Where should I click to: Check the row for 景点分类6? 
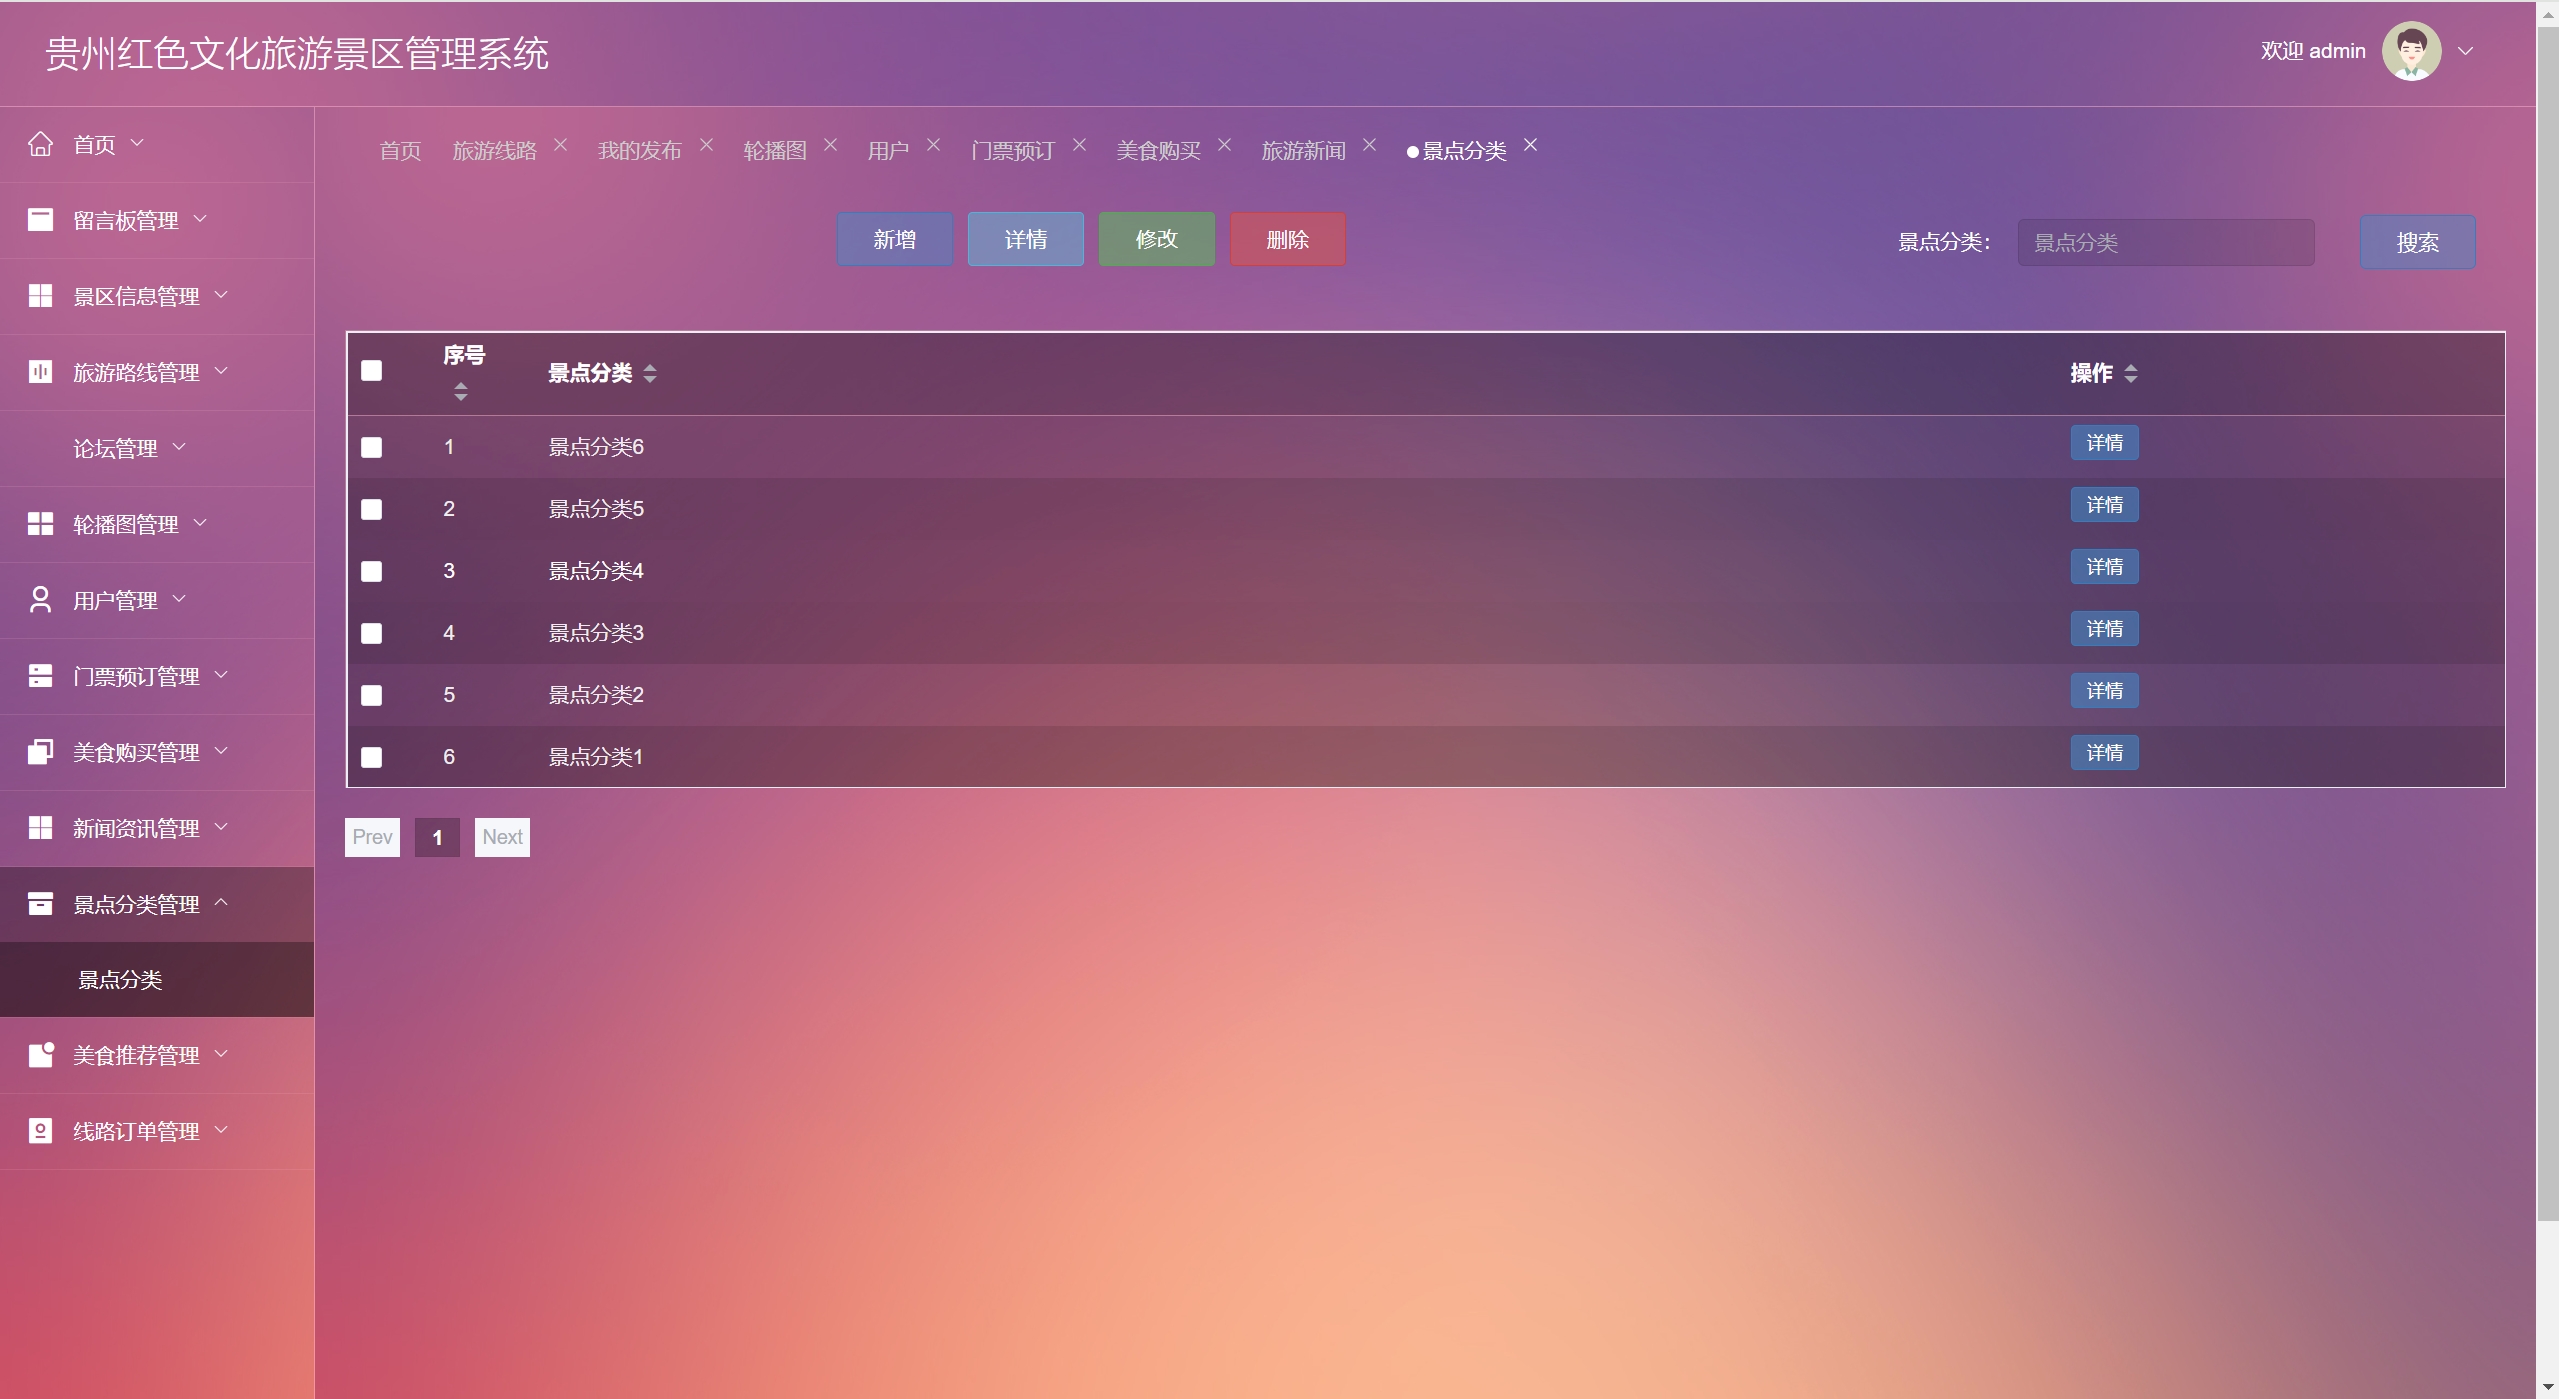coord(371,447)
